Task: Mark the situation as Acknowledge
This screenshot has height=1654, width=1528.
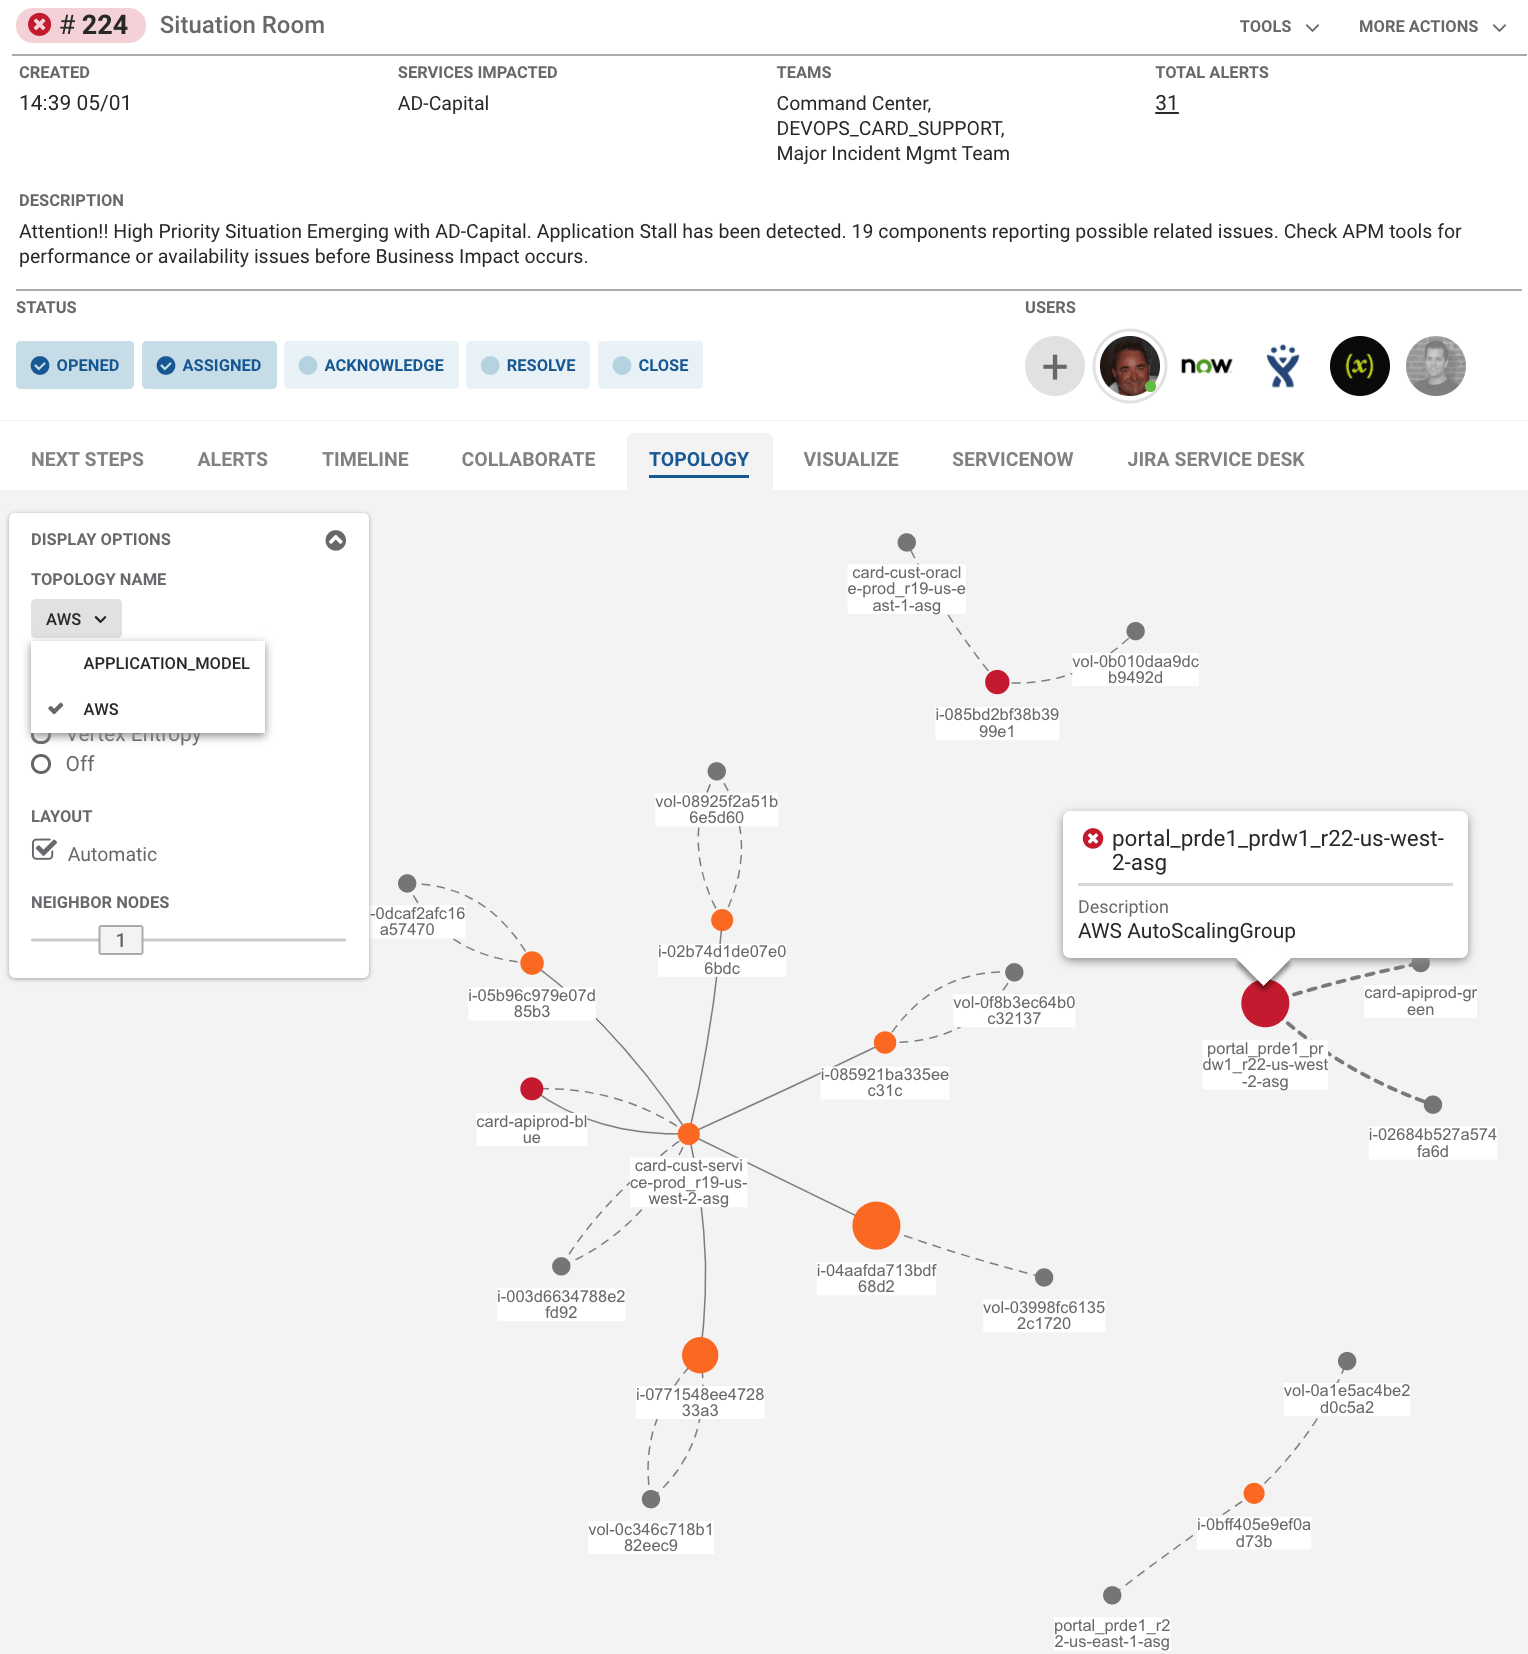Action: (x=371, y=365)
